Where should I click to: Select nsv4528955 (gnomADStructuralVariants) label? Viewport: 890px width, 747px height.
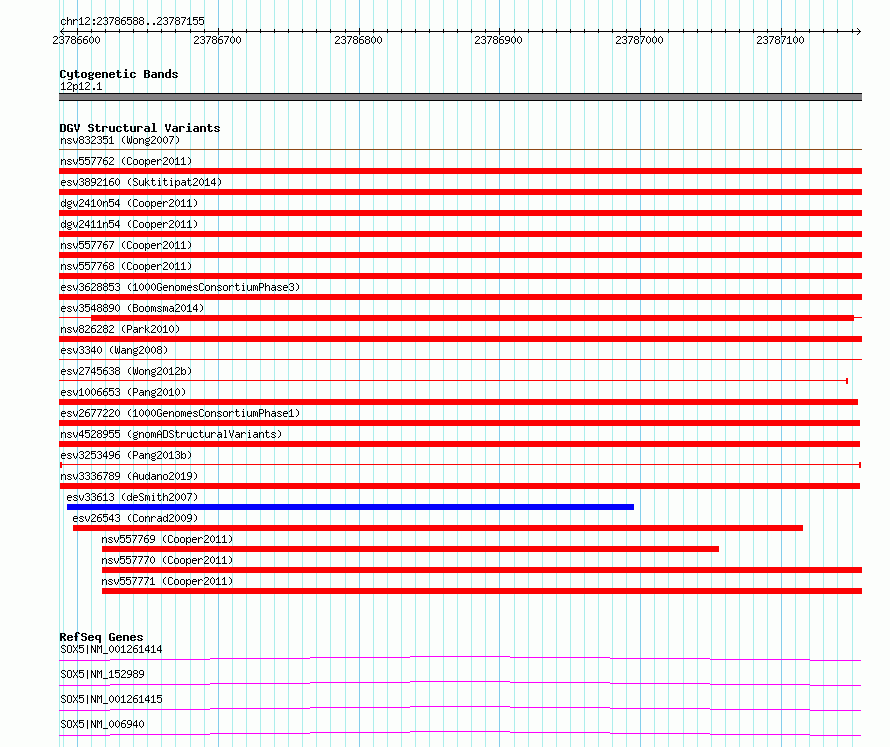[171, 434]
